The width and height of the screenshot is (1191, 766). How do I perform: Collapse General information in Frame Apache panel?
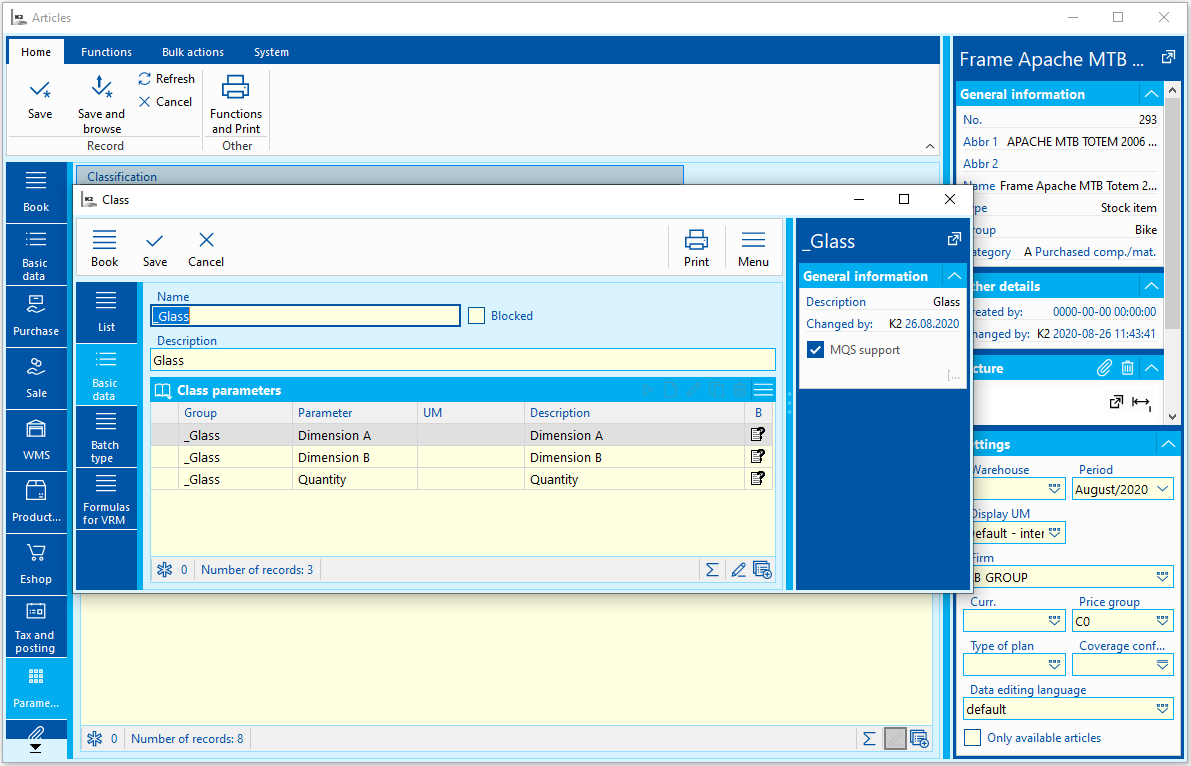[x=1152, y=94]
